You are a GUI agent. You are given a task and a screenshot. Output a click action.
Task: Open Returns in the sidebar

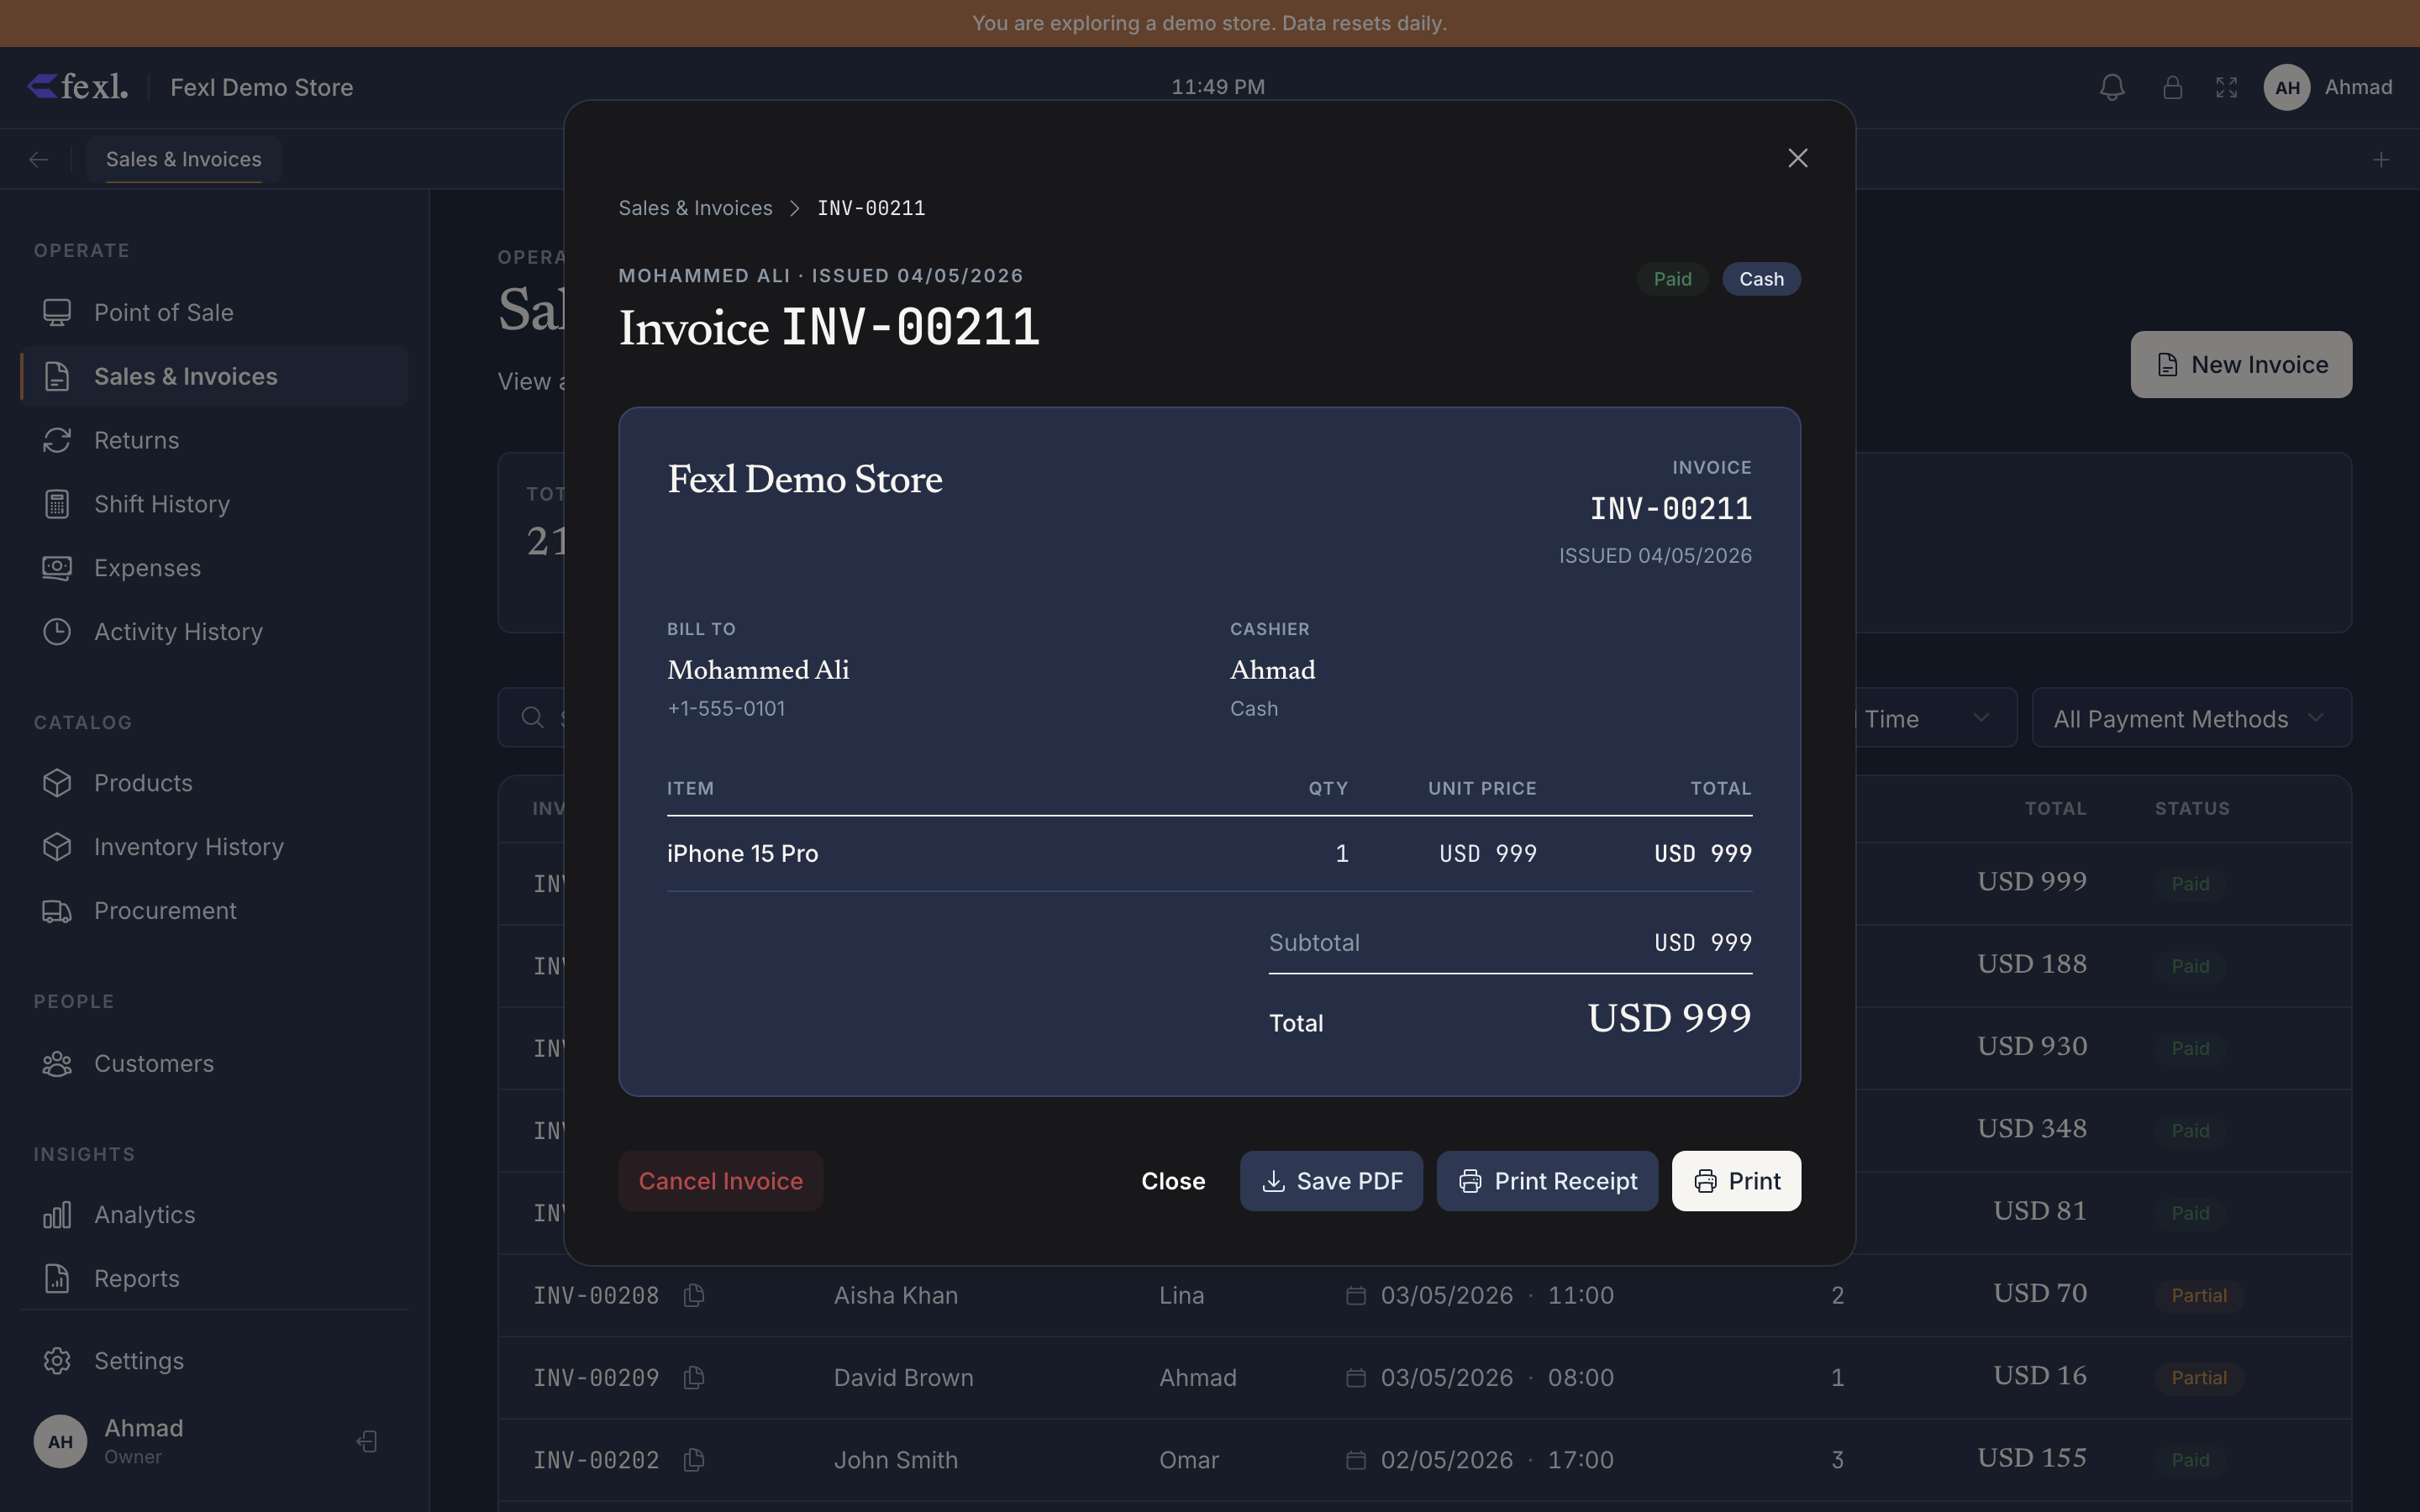(x=213, y=440)
